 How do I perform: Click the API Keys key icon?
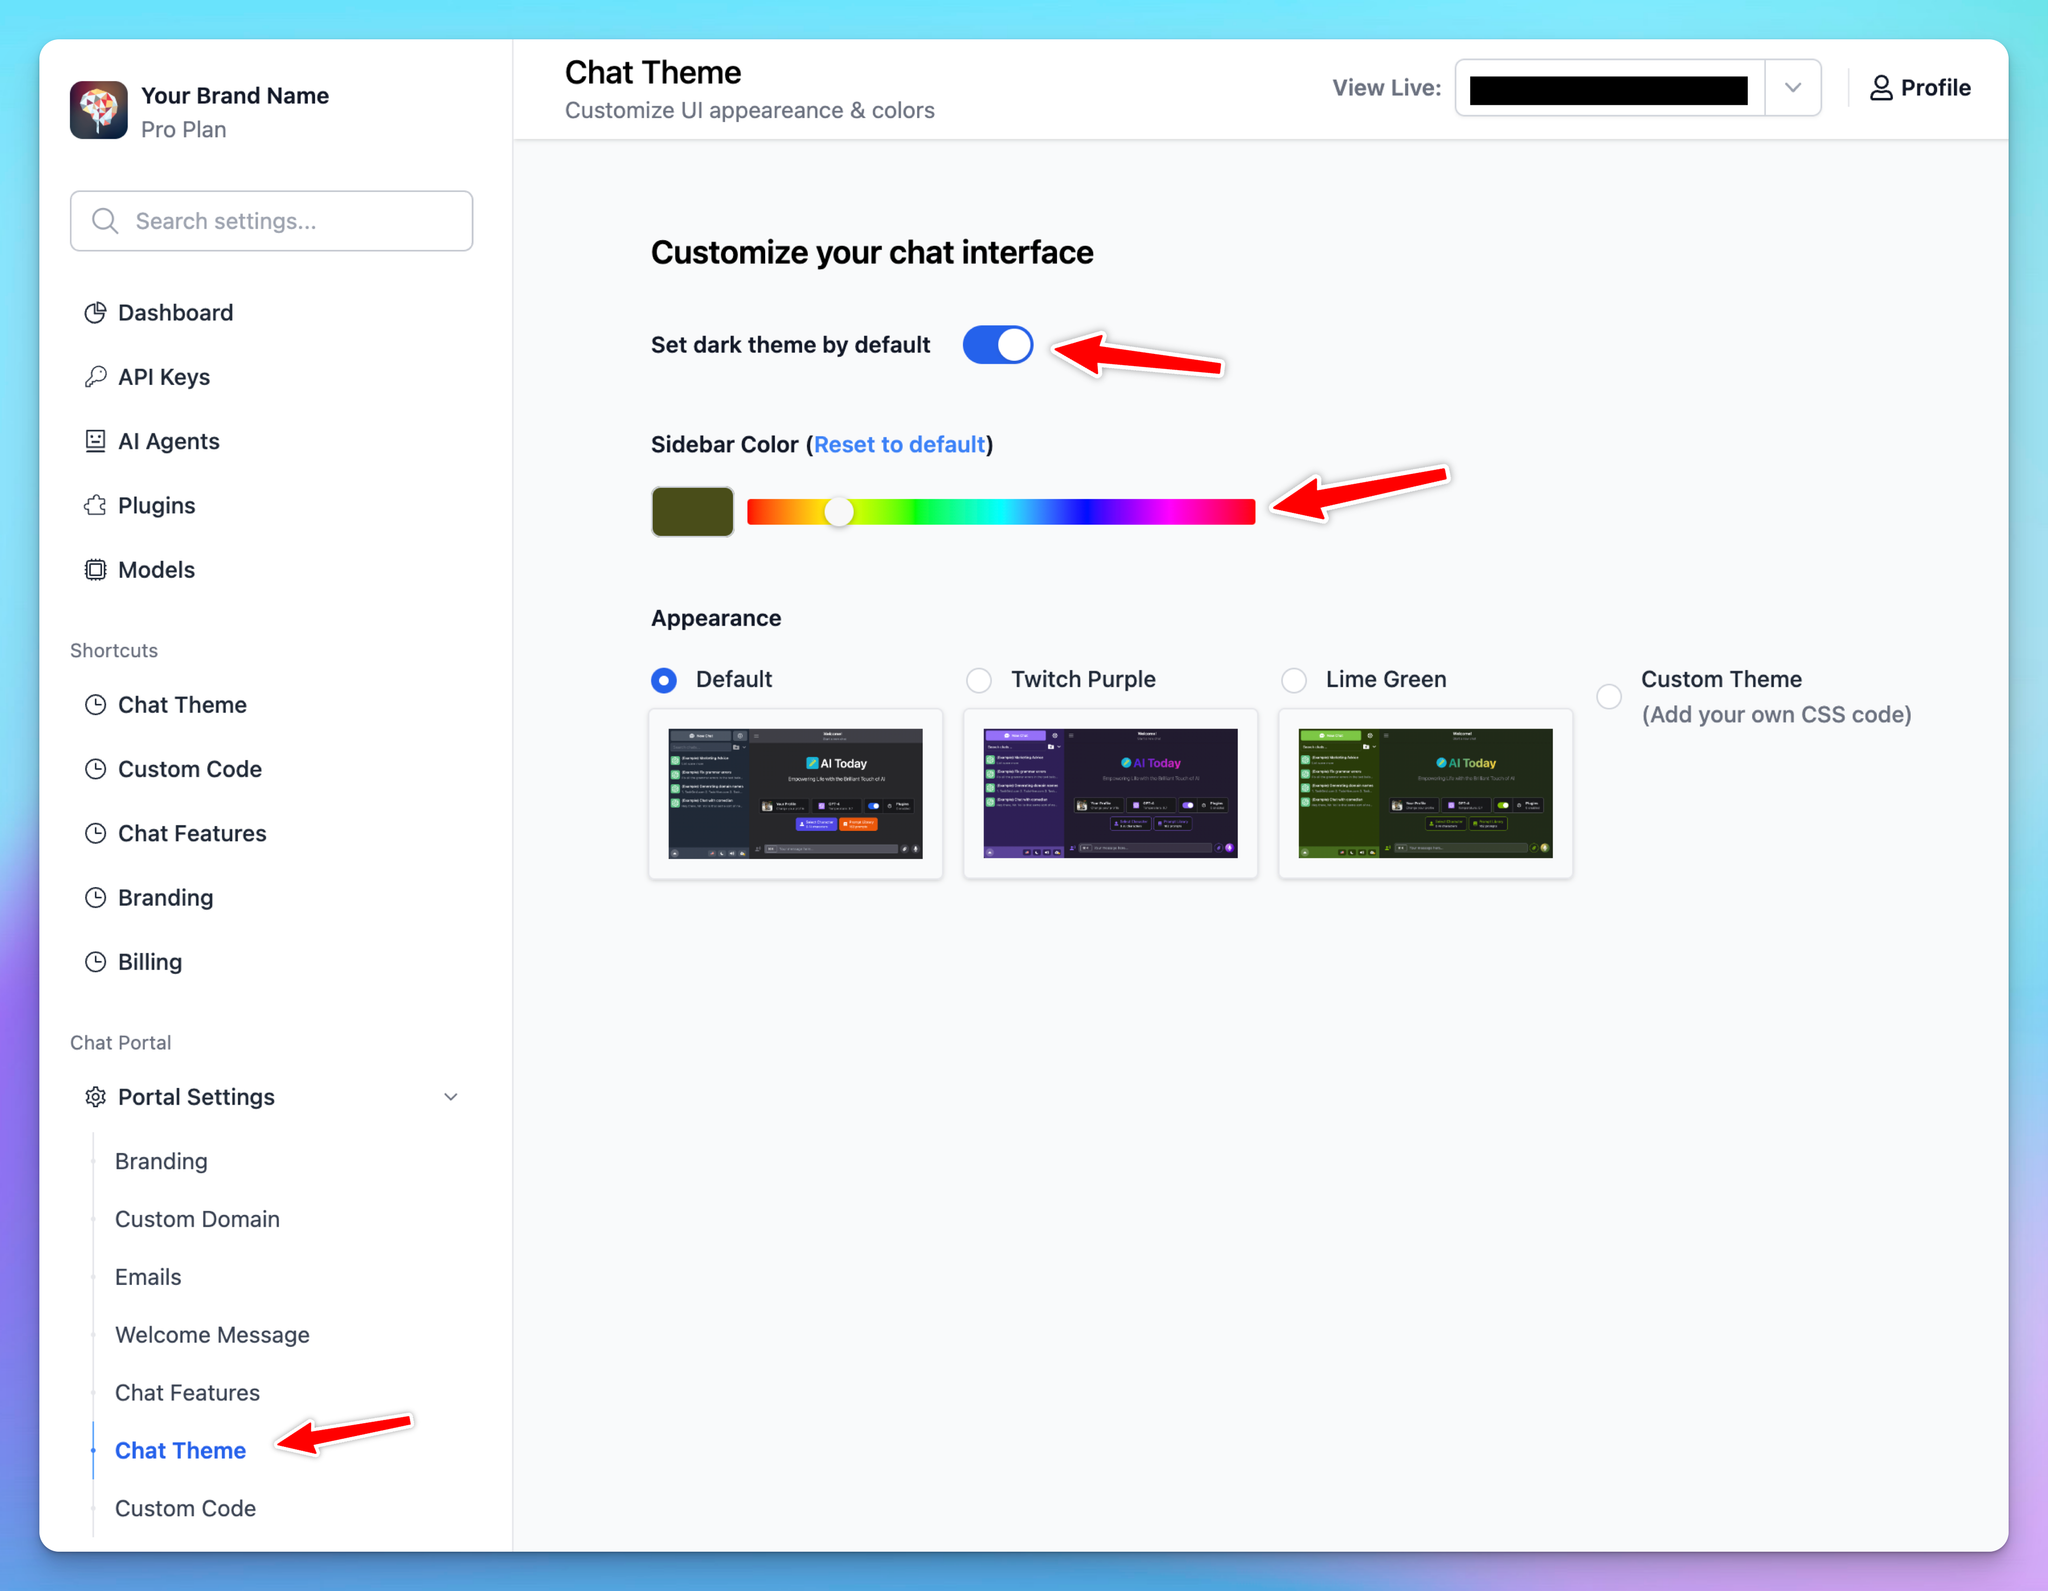[x=95, y=377]
